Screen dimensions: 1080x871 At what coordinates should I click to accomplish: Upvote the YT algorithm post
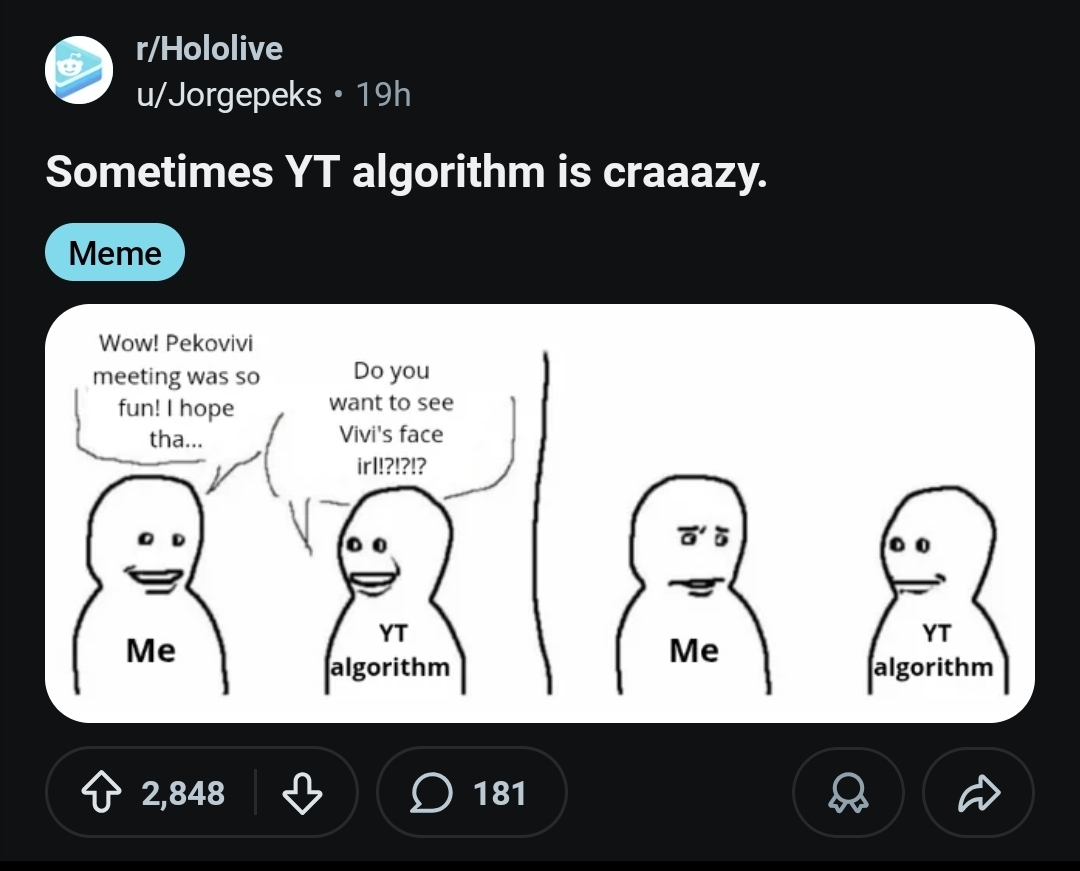click(x=101, y=793)
